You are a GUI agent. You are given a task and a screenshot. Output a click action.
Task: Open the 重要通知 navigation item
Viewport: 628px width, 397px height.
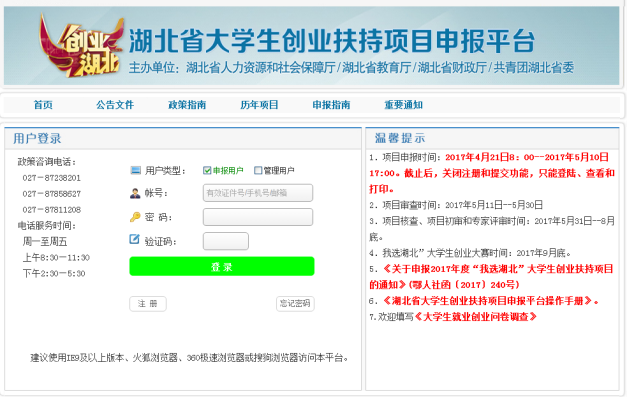pos(403,105)
